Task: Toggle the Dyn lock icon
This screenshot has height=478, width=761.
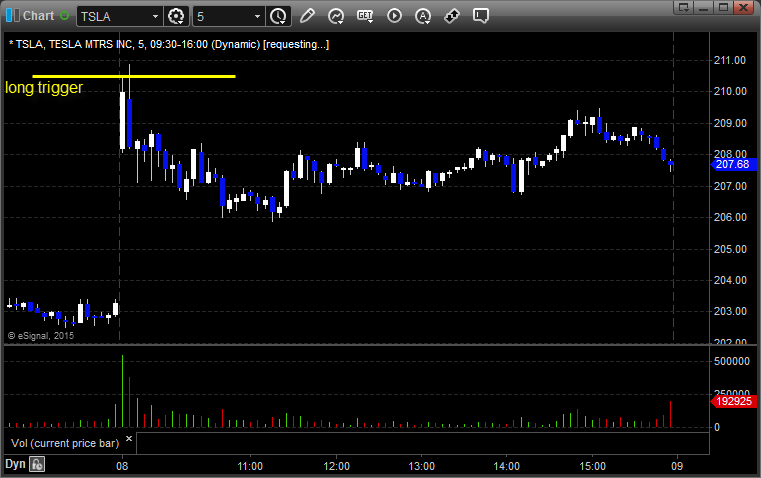Action: pos(37,464)
